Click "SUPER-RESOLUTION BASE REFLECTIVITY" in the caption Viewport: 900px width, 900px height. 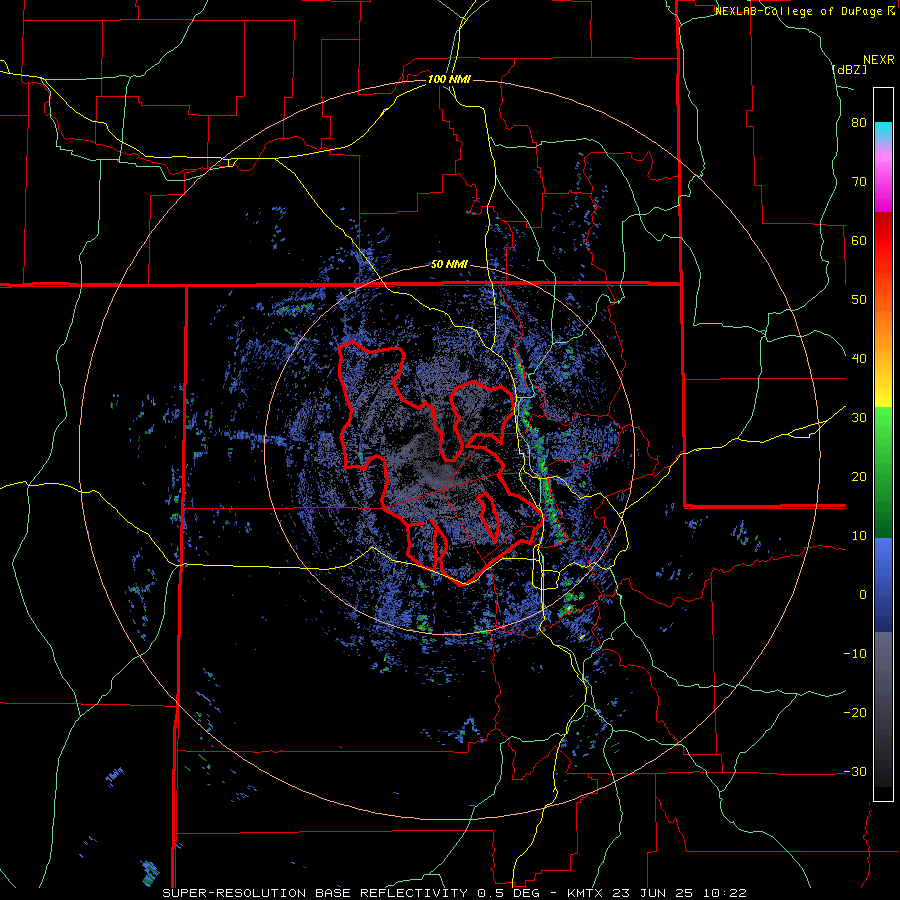coord(313,893)
